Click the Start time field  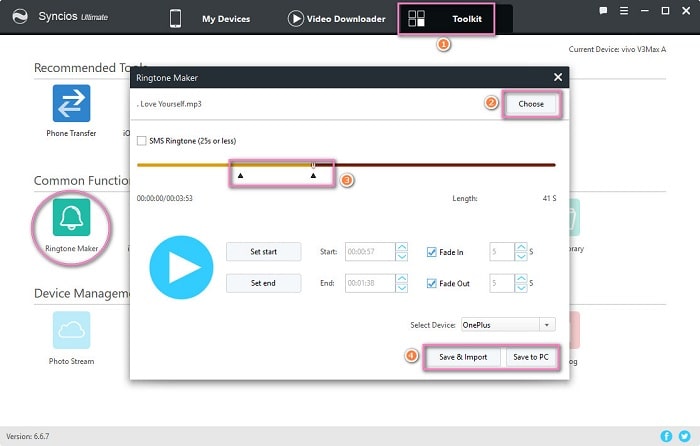[370, 252]
